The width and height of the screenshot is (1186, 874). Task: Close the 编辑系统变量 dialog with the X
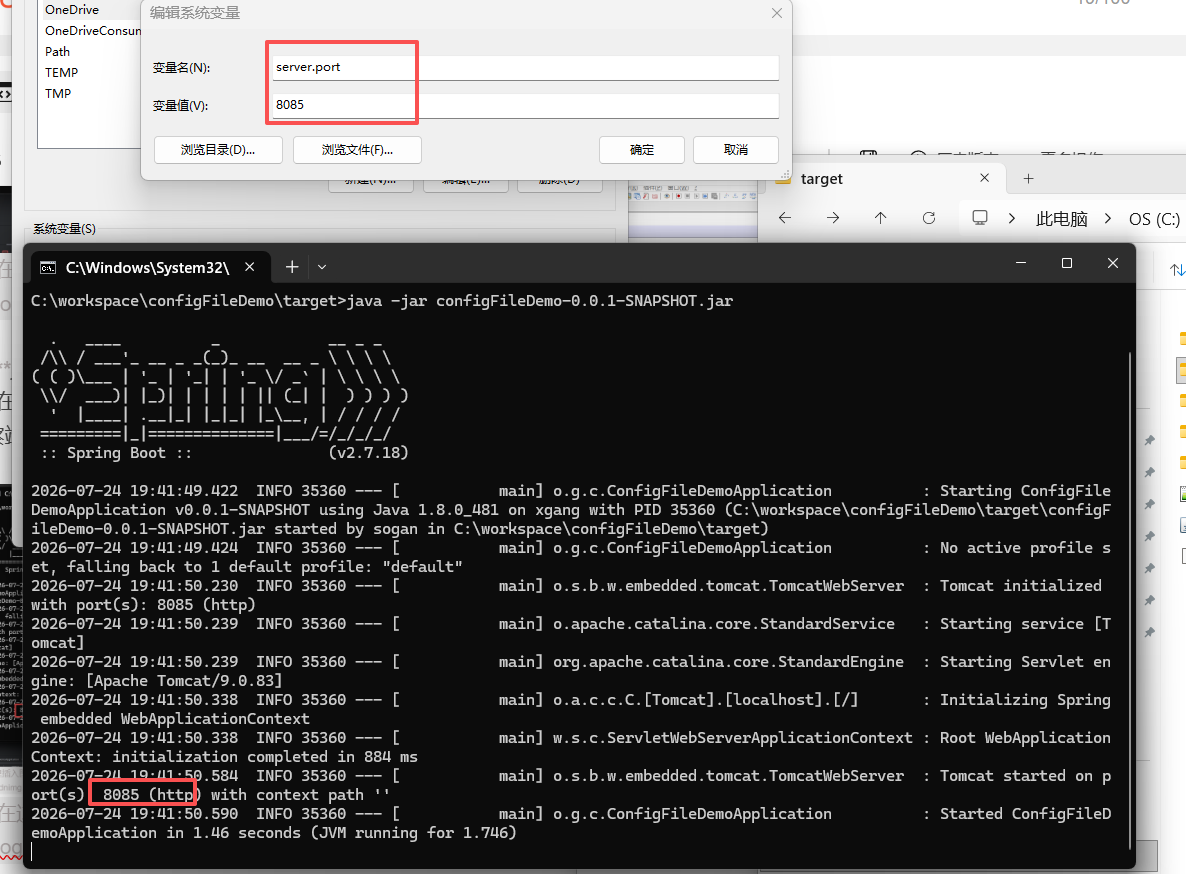(x=777, y=13)
